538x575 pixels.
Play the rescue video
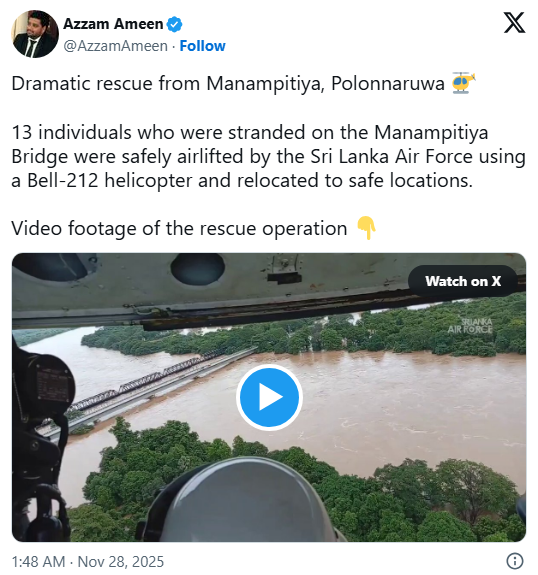point(269,397)
